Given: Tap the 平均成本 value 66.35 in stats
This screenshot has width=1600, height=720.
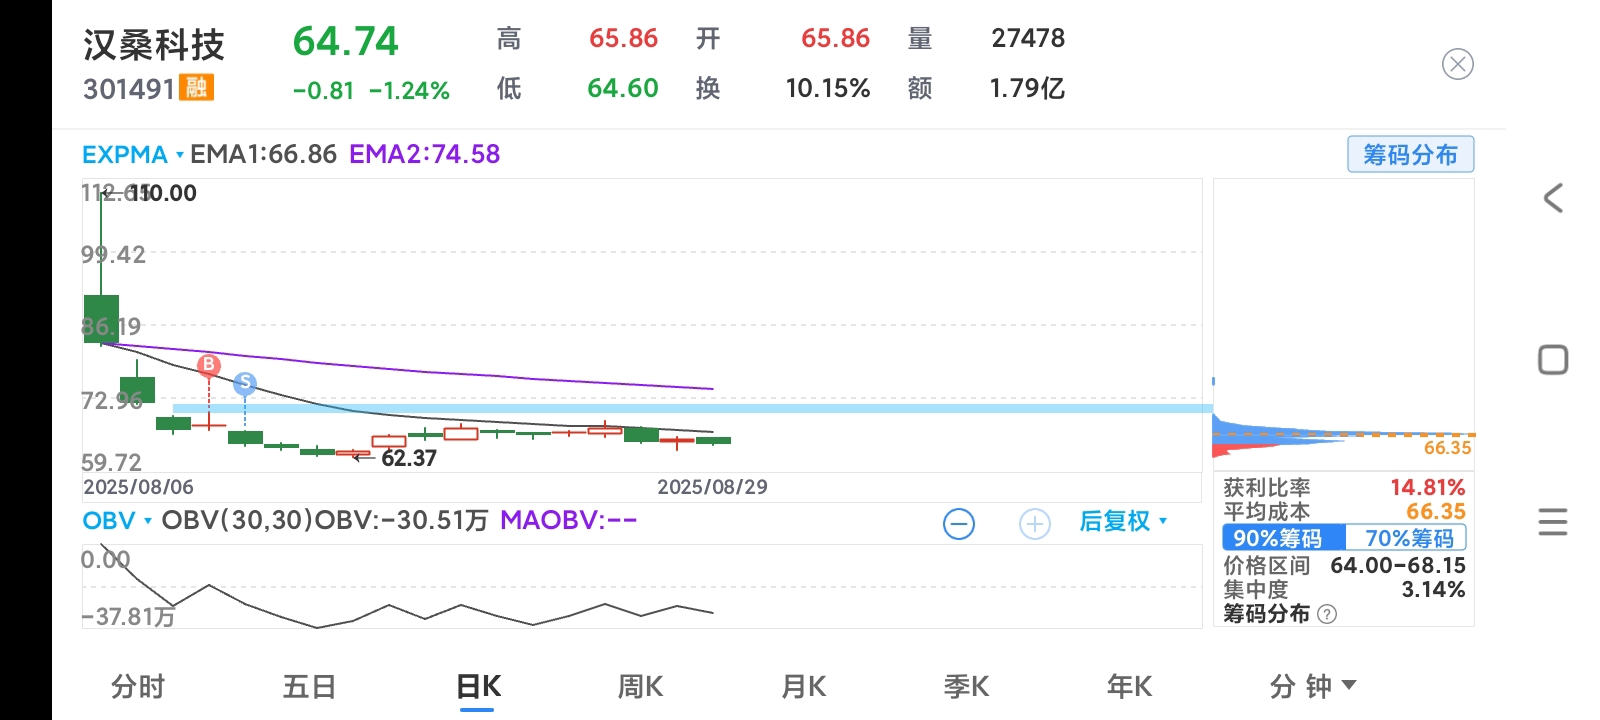Looking at the screenshot, I should (1435, 511).
